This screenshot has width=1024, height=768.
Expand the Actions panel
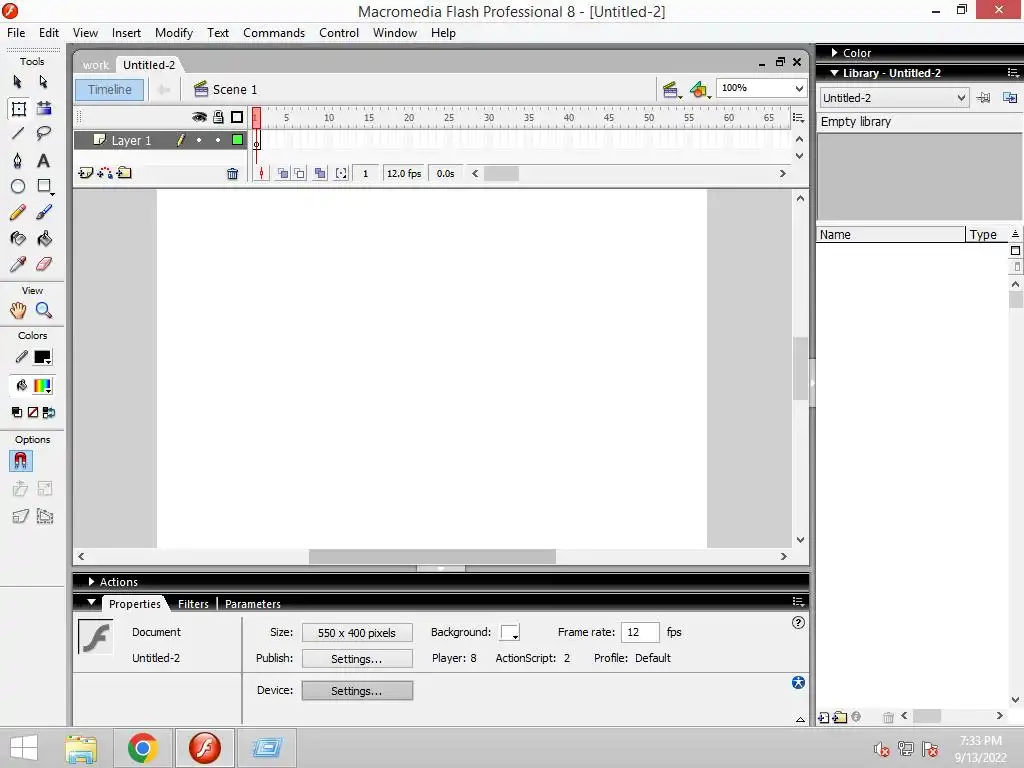pos(91,581)
